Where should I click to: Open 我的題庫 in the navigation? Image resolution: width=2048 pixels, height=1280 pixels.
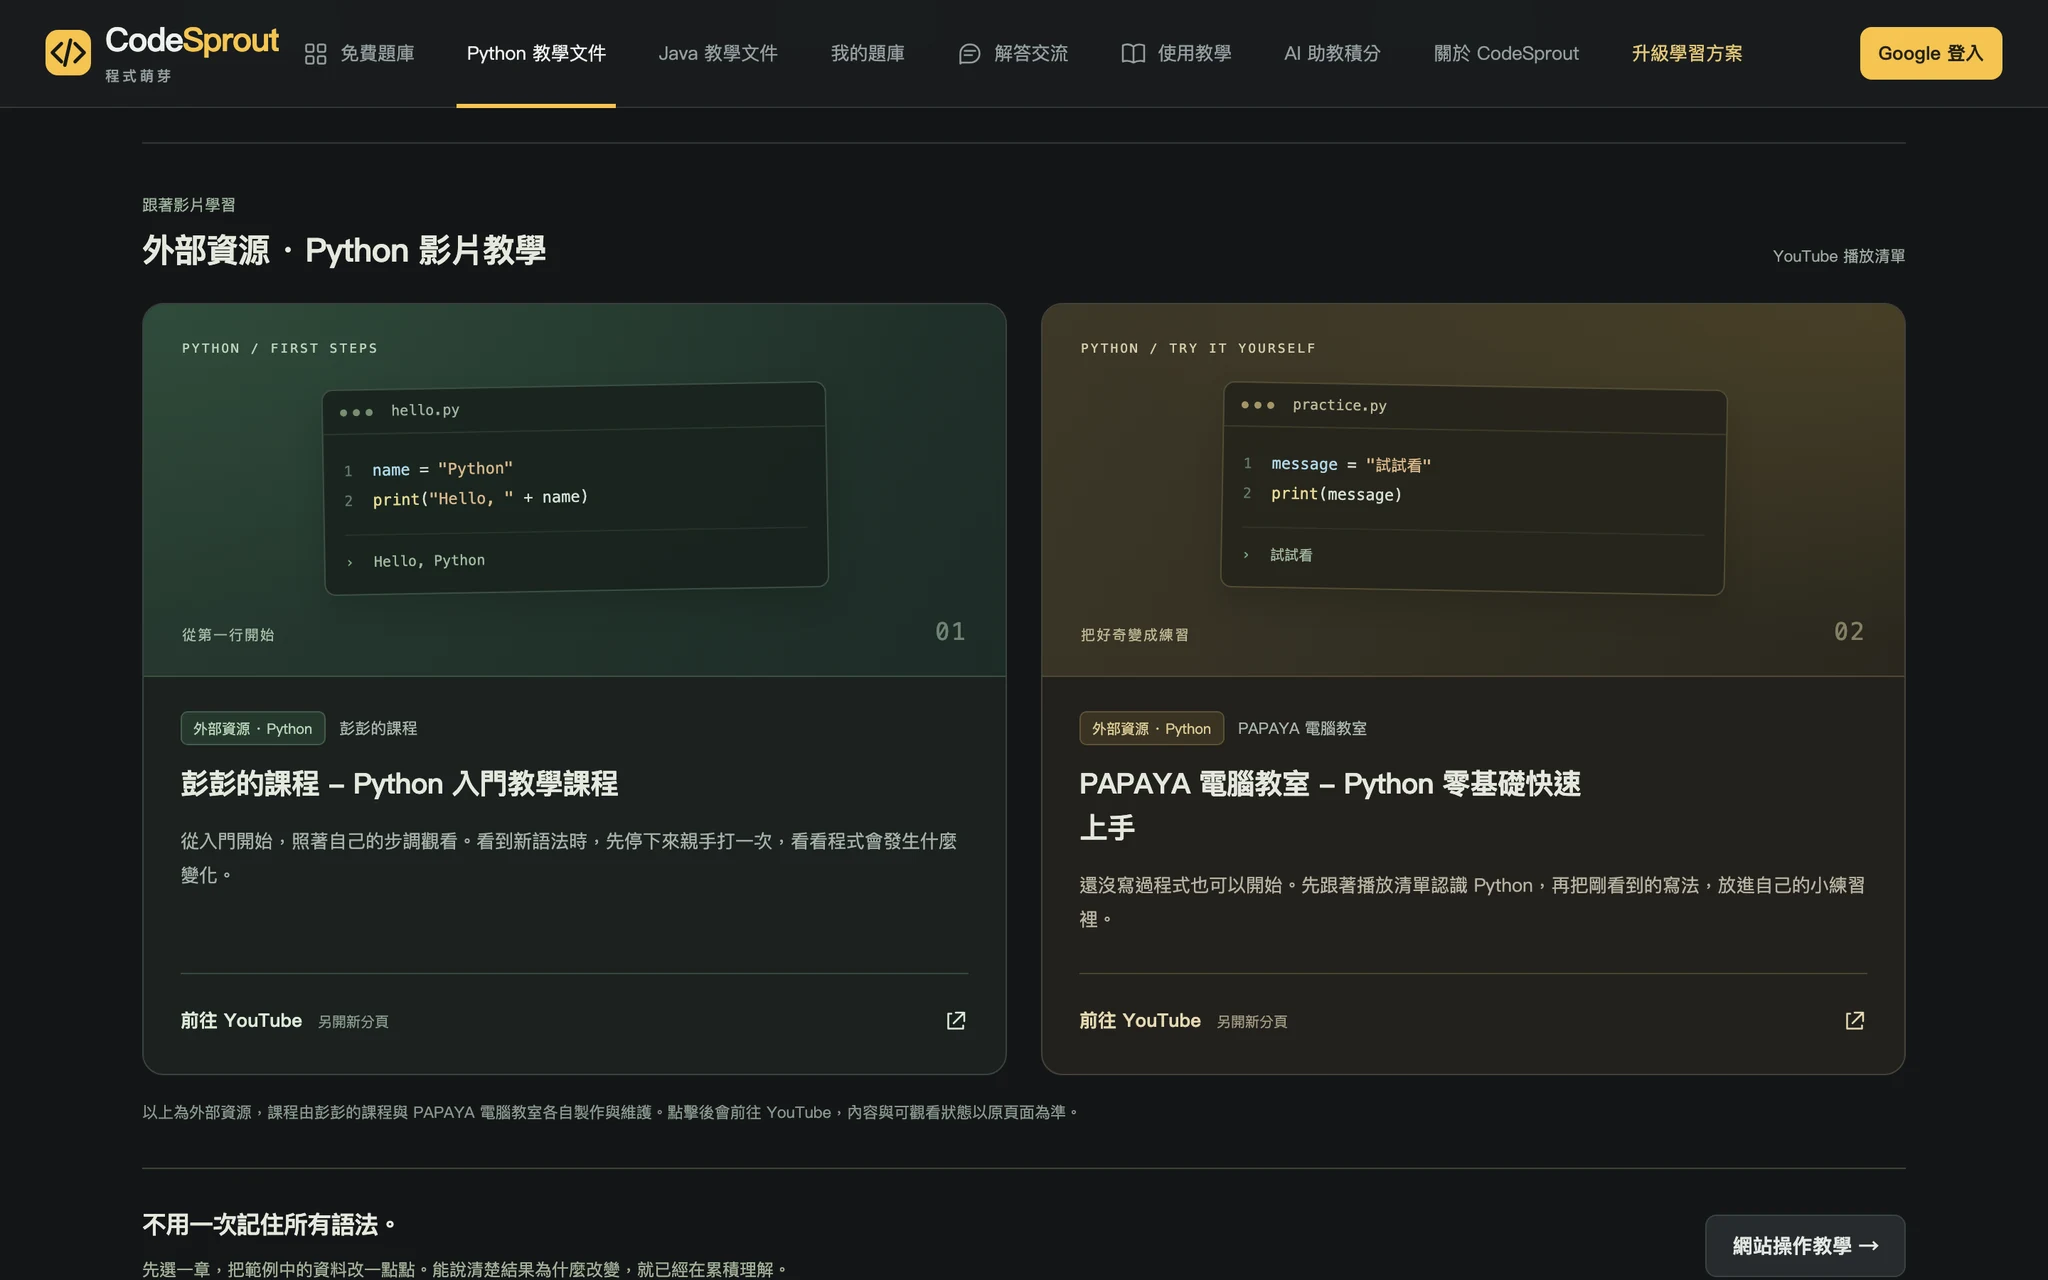tap(868, 54)
